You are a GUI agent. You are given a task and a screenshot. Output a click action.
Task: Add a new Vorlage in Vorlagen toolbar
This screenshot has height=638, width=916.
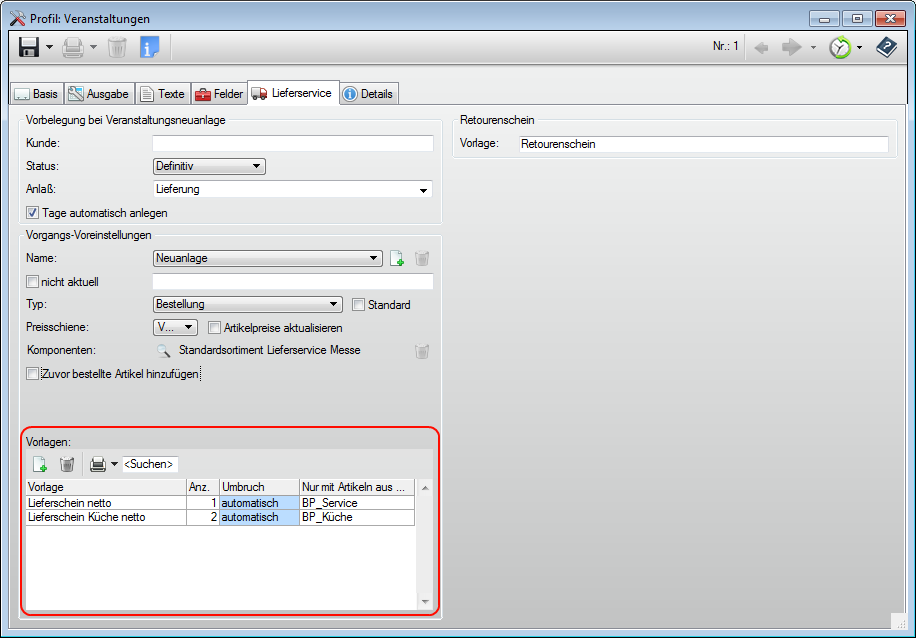point(40,464)
